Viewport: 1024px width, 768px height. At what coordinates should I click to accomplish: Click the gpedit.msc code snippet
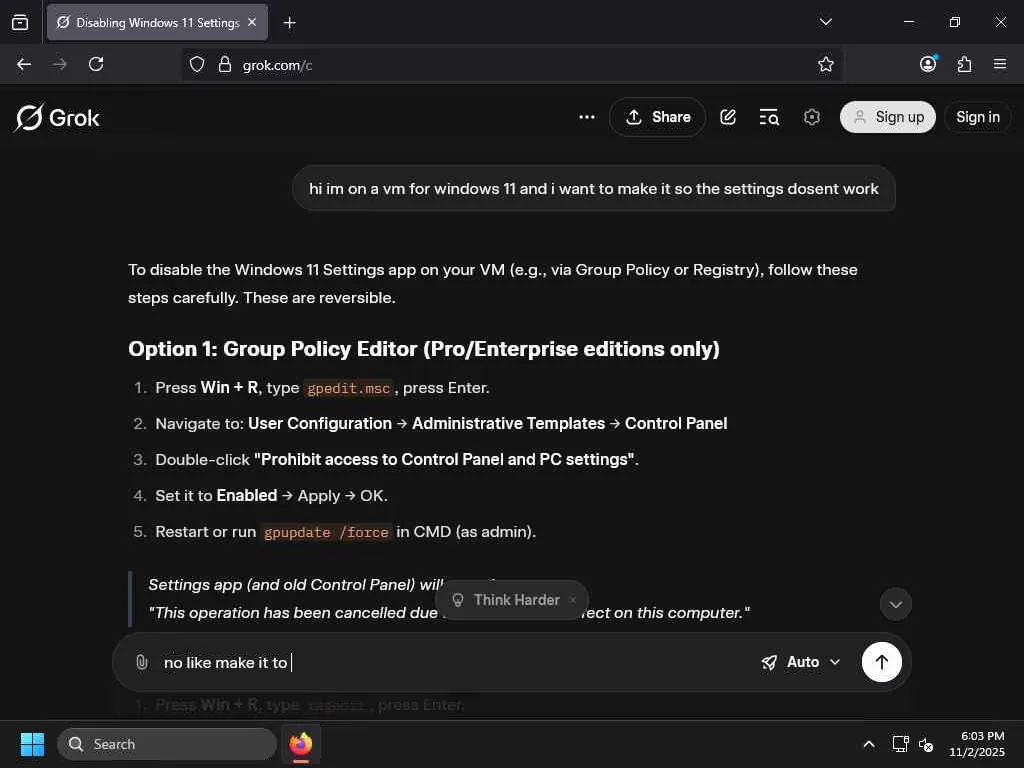pyautogui.click(x=349, y=388)
